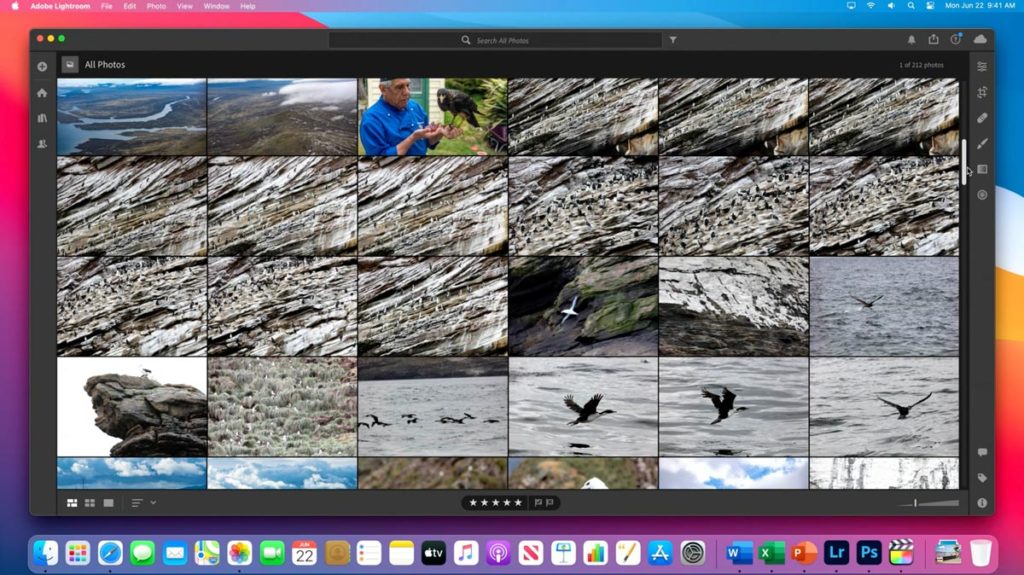Open the Trash in the Dock
The height and width of the screenshot is (575, 1024).
[980, 553]
